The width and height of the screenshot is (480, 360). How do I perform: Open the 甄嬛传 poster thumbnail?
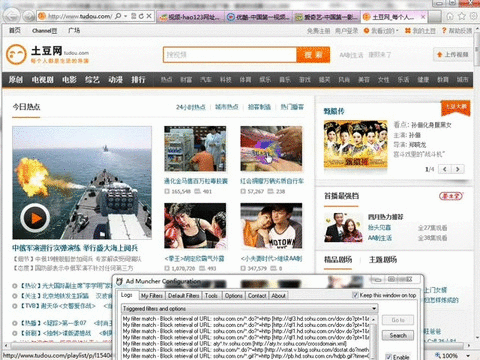click(x=355, y=144)
